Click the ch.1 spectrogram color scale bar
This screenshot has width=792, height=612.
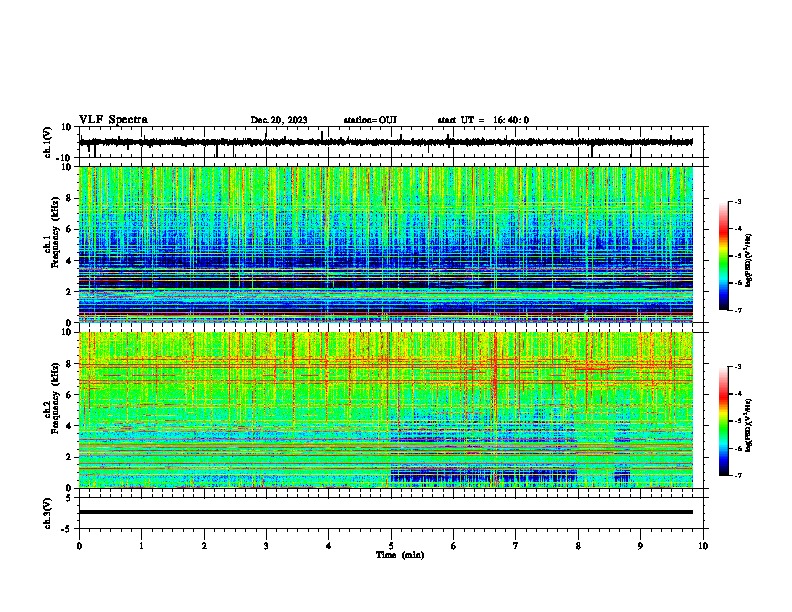tap(723, 256)
